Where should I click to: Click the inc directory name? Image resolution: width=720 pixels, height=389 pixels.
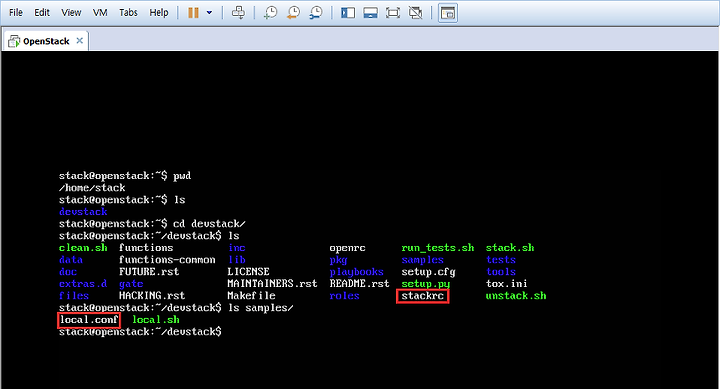pos(237,248)
